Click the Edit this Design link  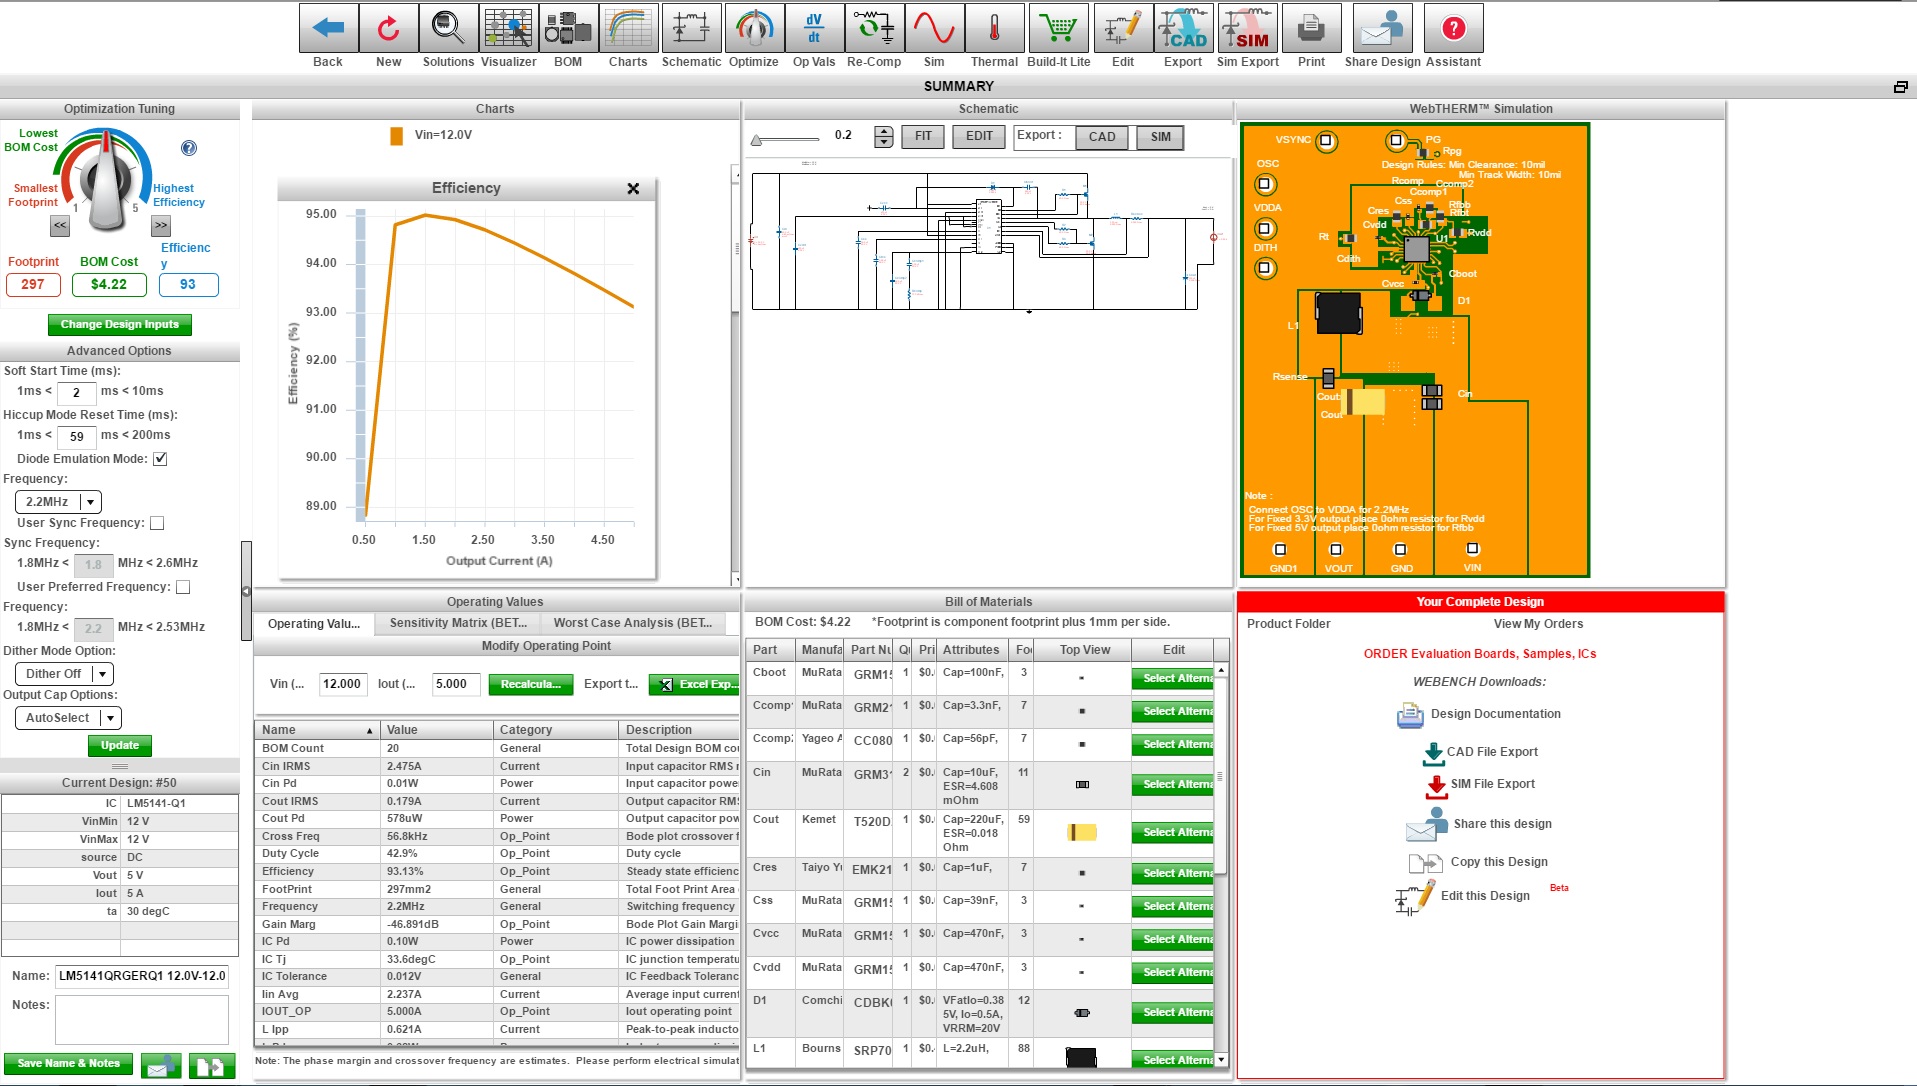[1485, 896]
